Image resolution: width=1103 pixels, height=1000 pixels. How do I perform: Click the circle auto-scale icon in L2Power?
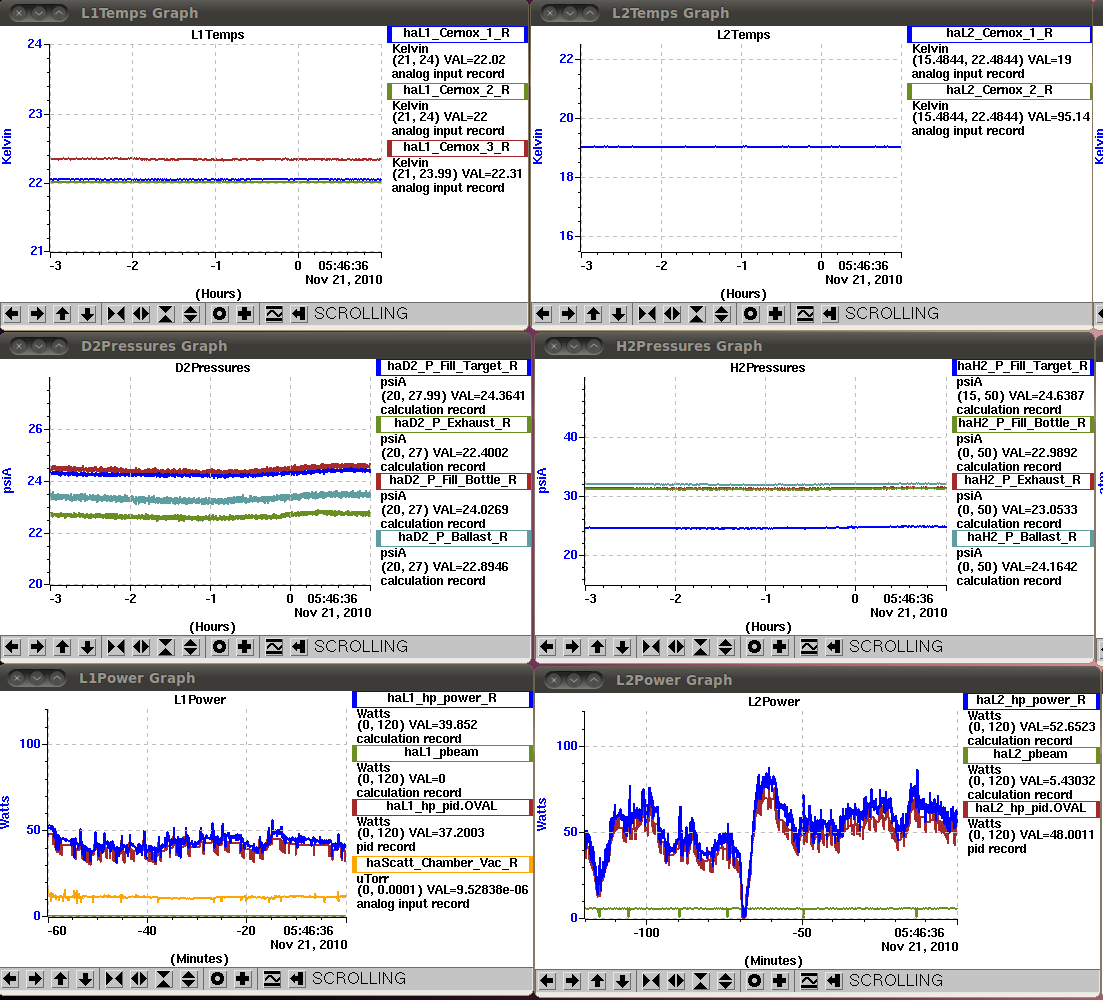(755, 980)
